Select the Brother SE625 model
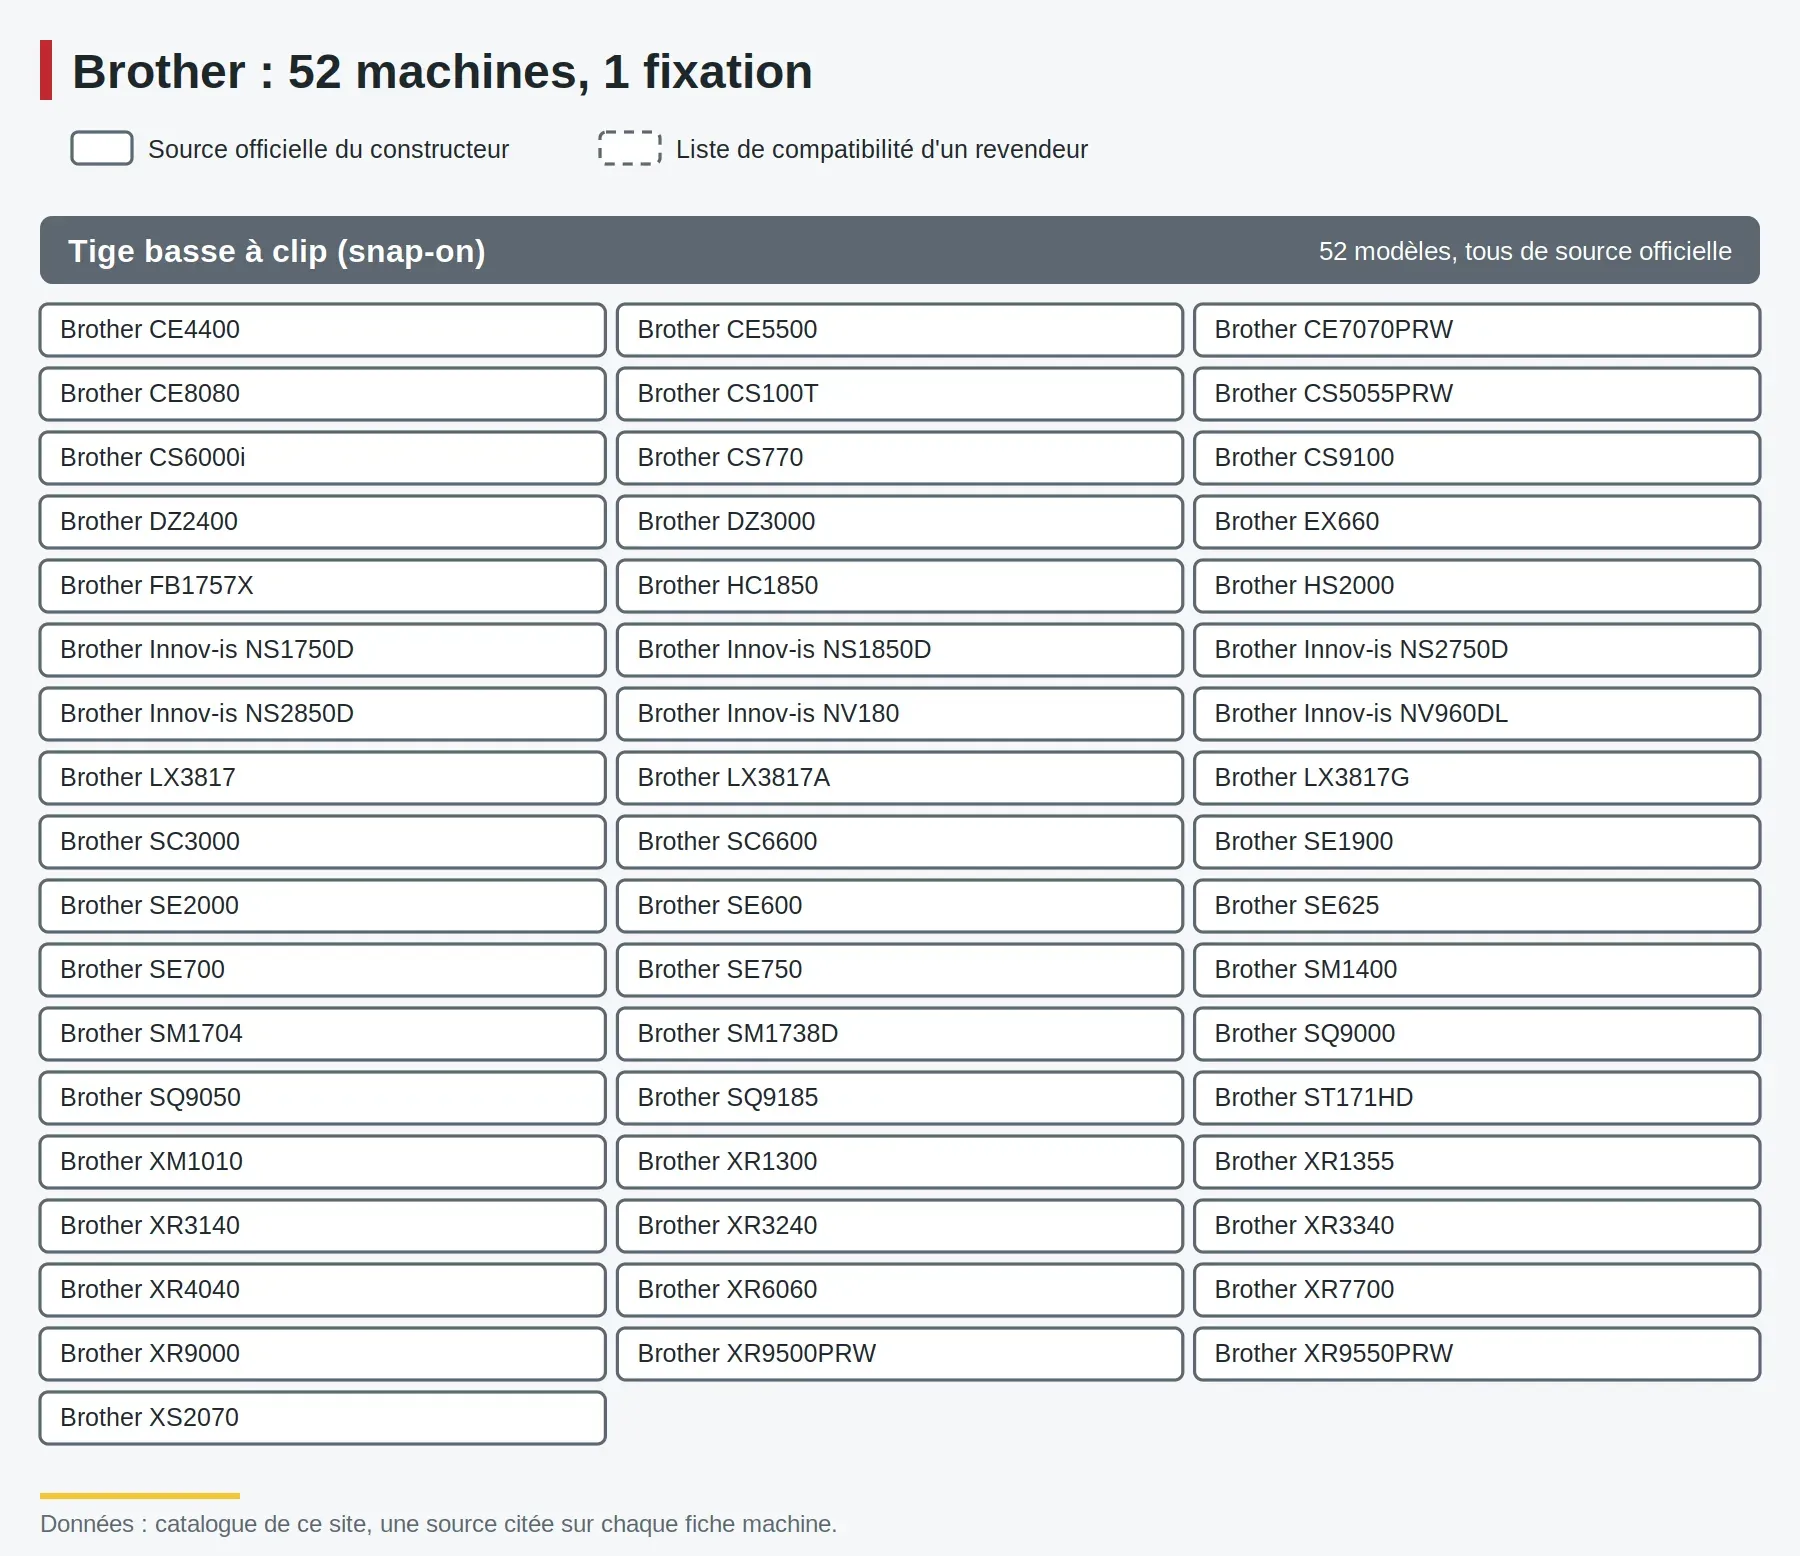 (x=1477, y=906)
